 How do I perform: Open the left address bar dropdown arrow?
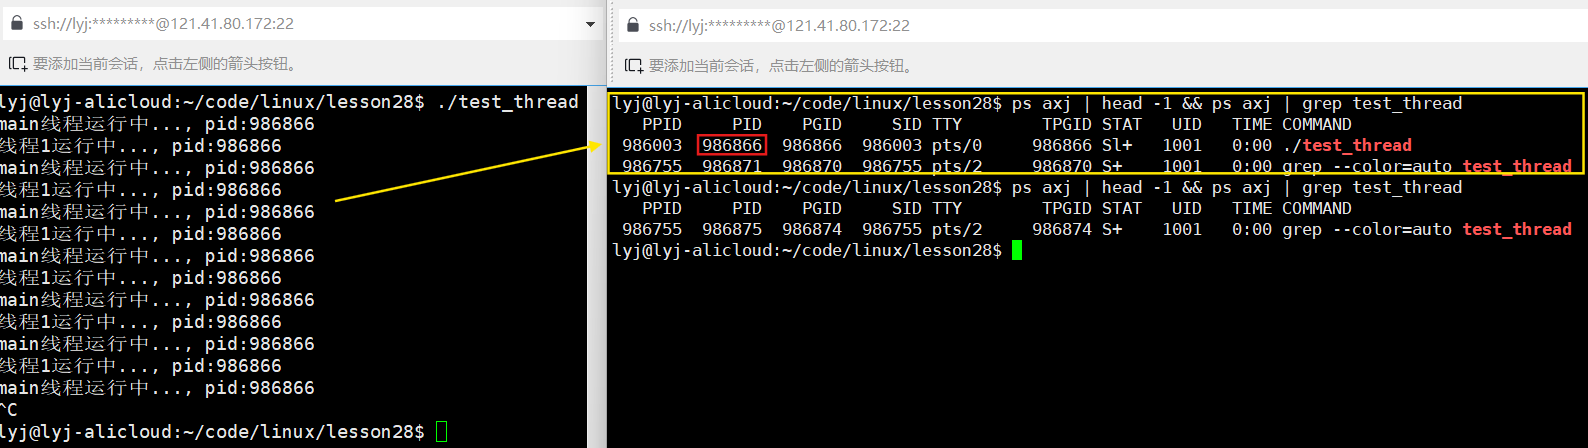(x=591, y=24)
